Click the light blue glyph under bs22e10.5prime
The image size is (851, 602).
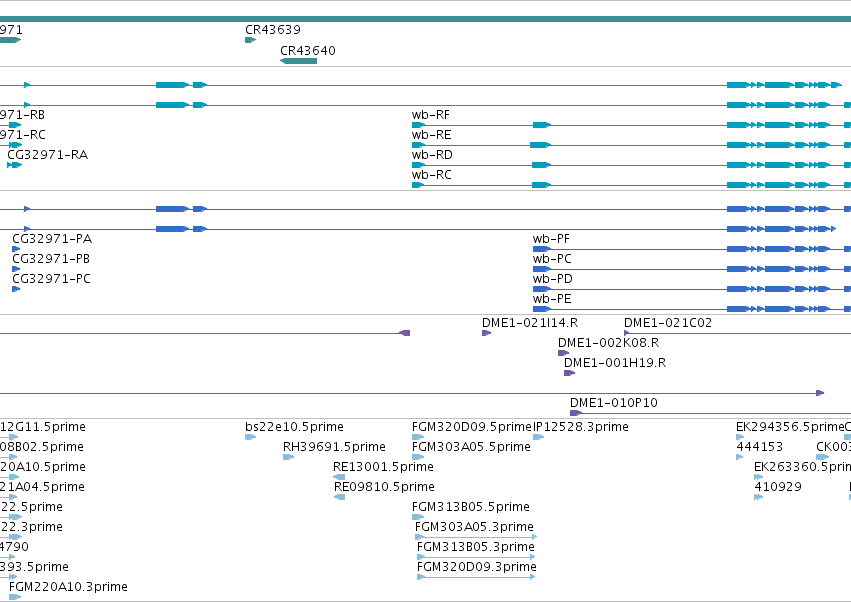coord(250,437)
